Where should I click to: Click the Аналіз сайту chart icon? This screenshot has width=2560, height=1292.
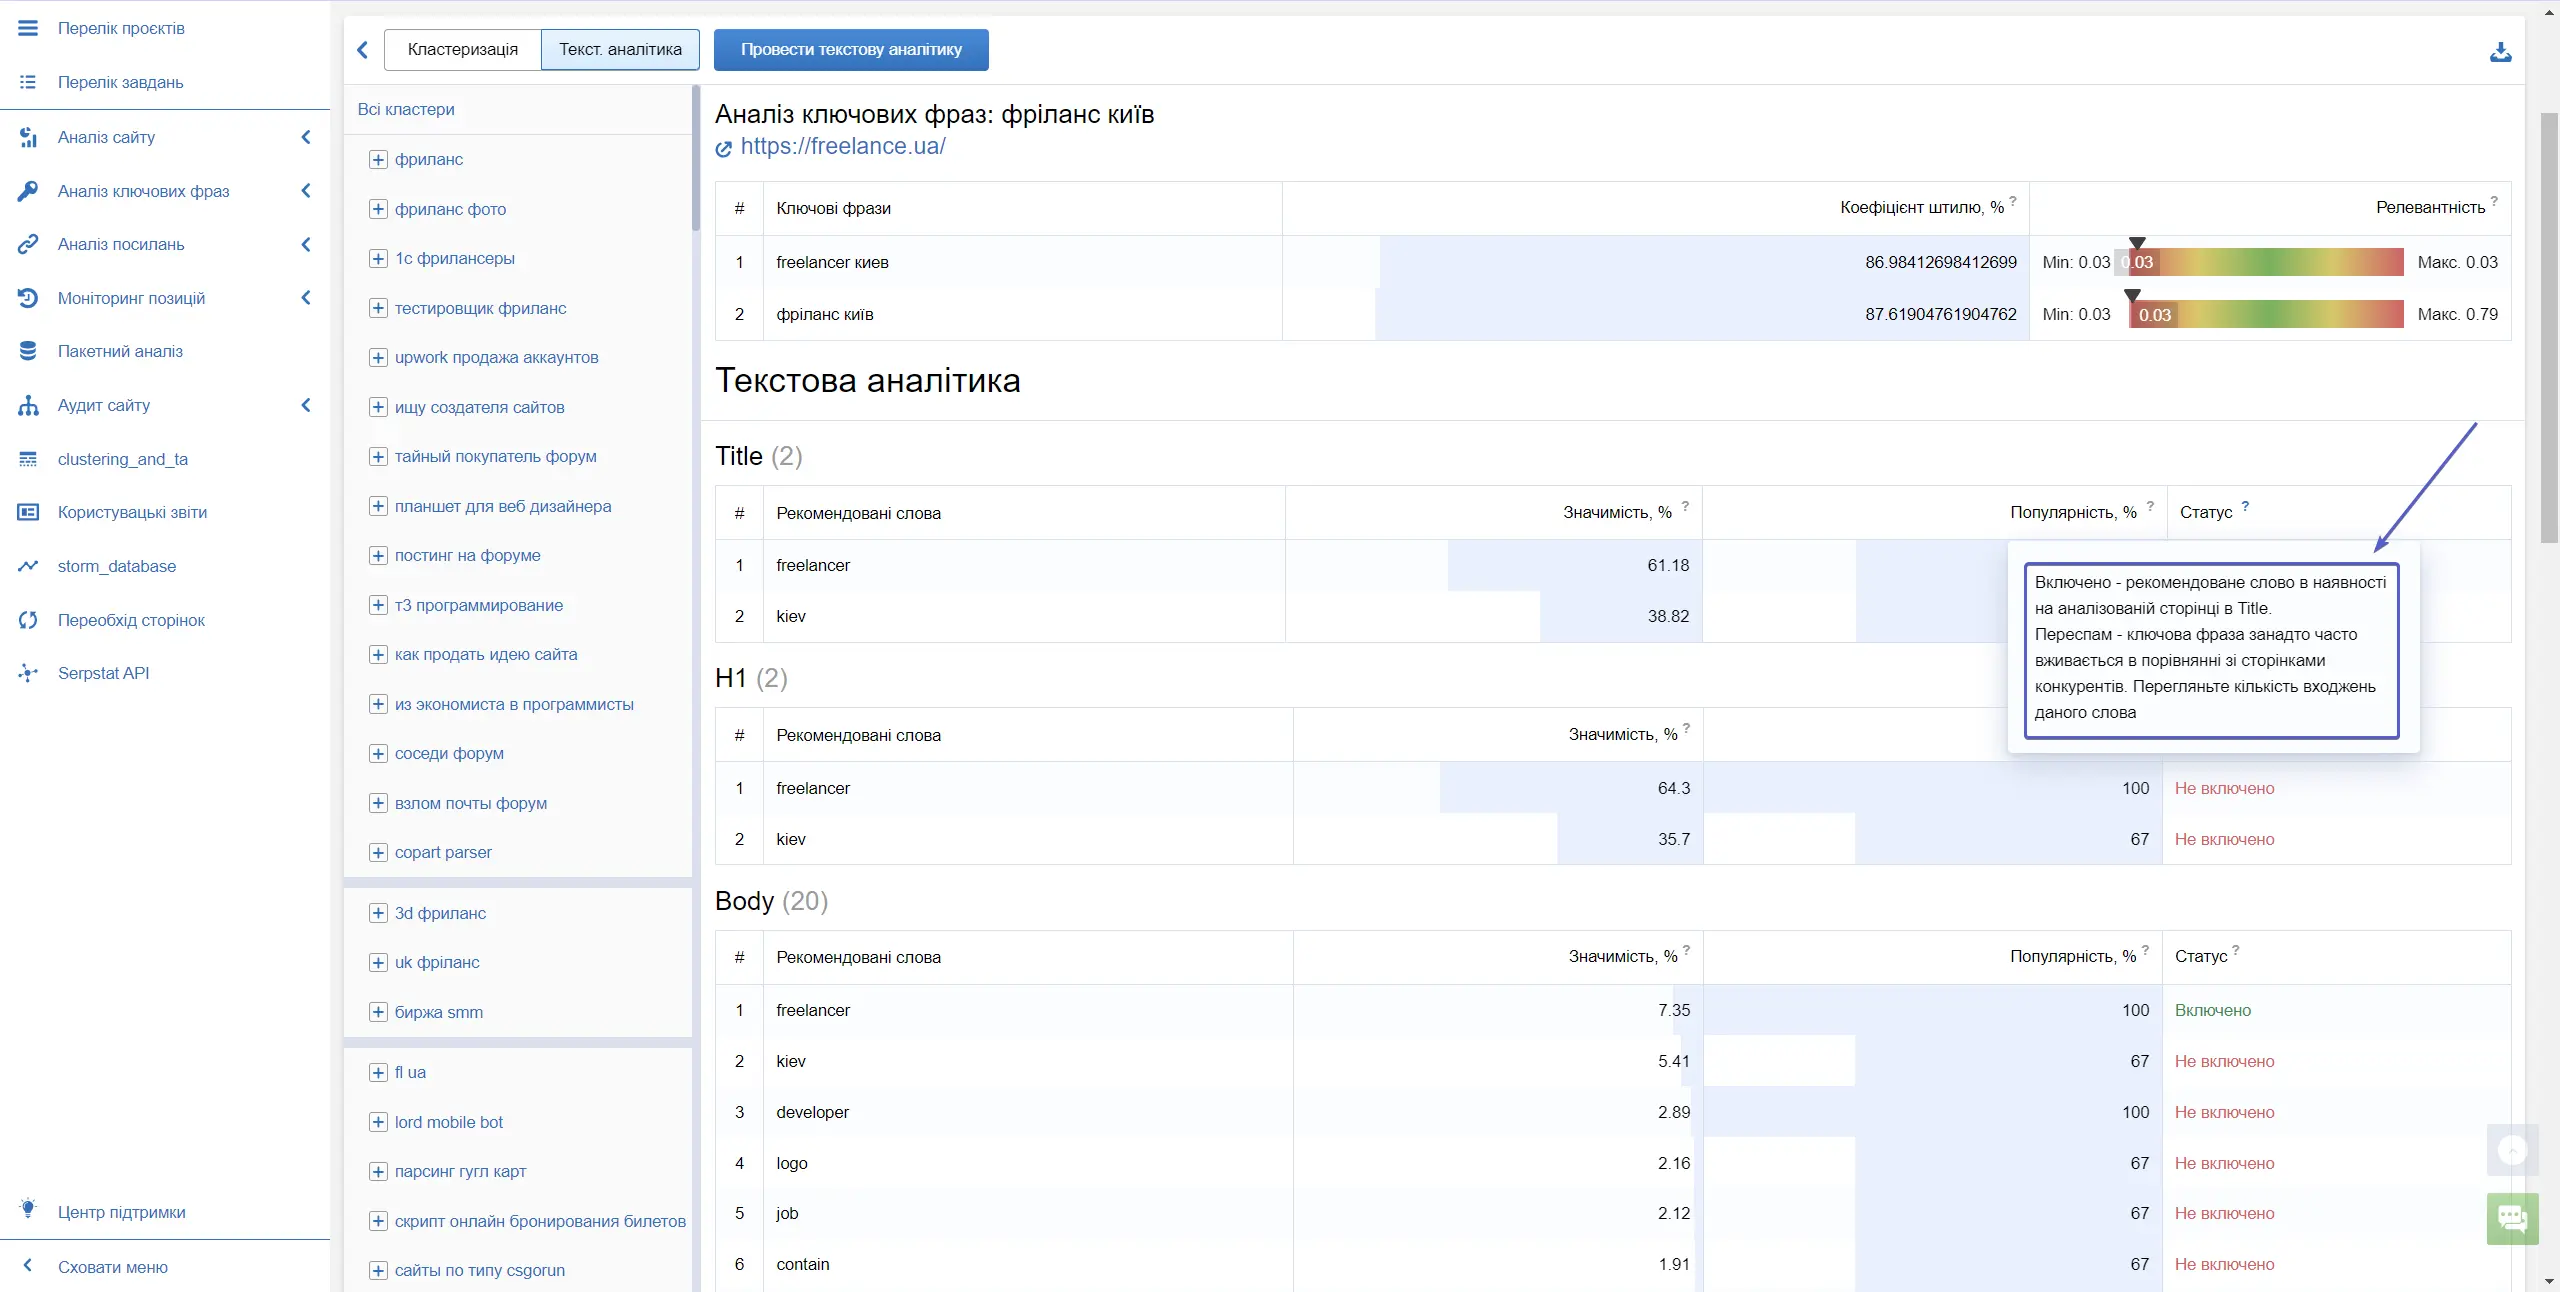[28, 137]
